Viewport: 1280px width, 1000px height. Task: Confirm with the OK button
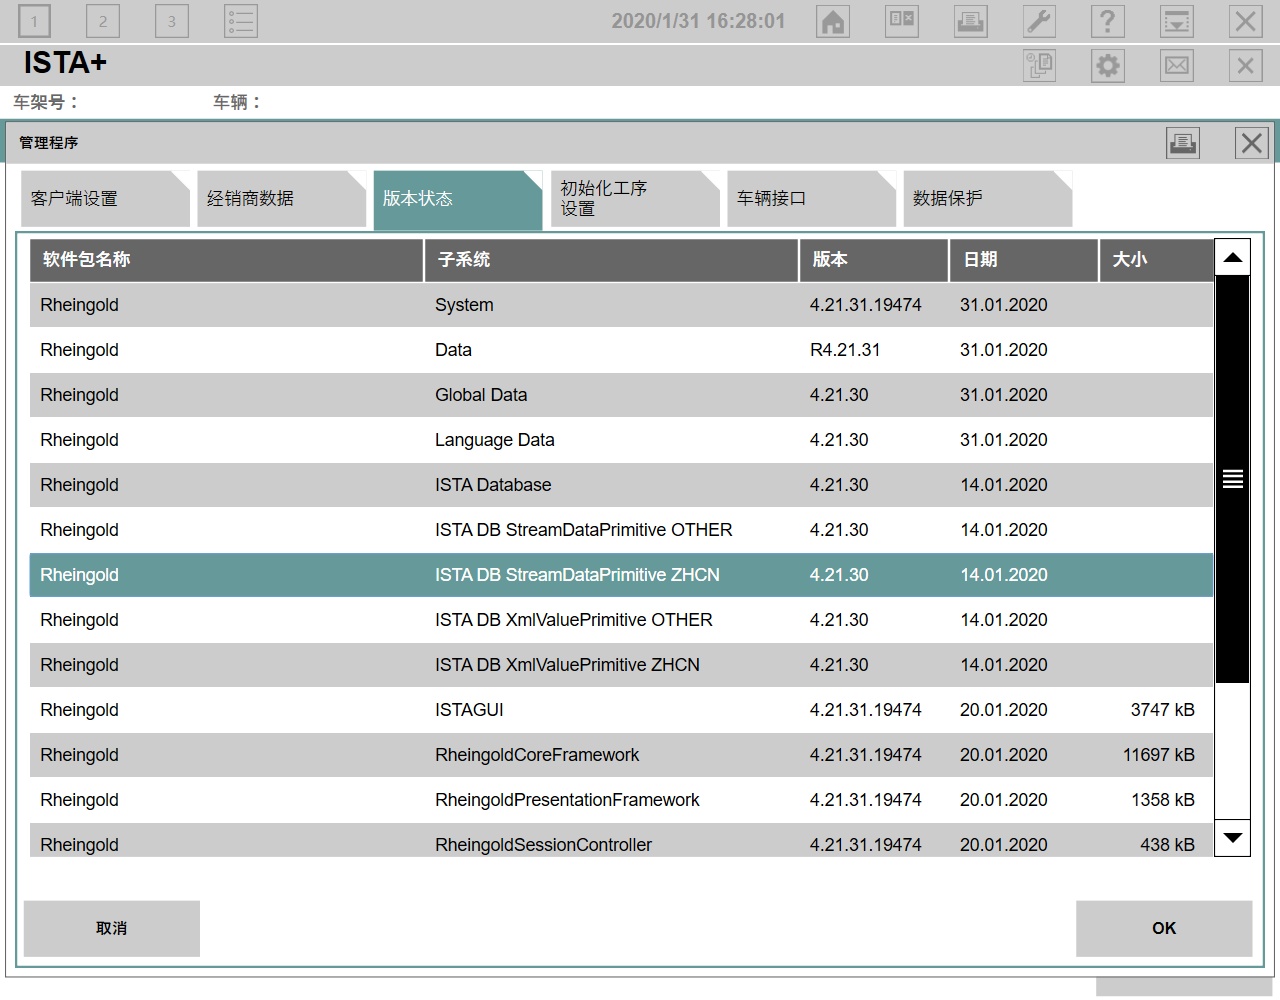tap(1164, 929)
